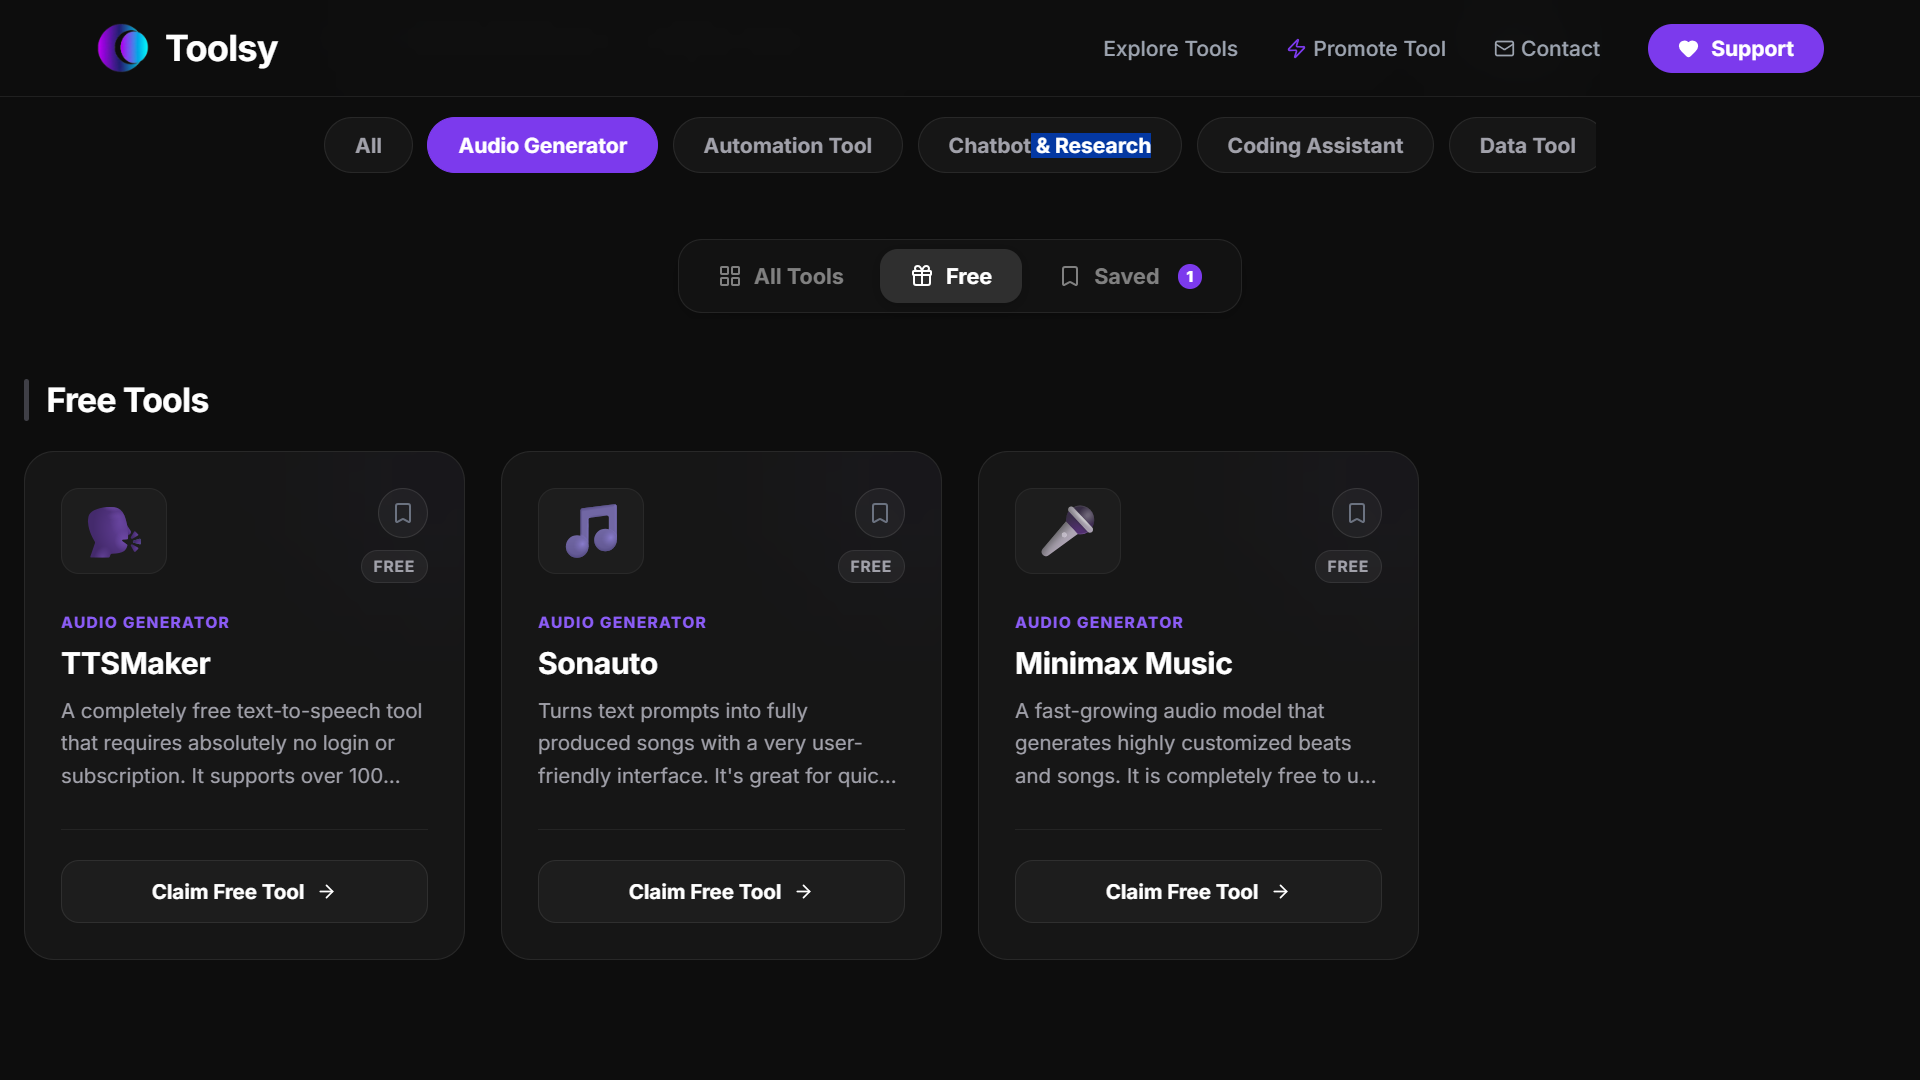Switch to the Saved view

pos(1126,276)
